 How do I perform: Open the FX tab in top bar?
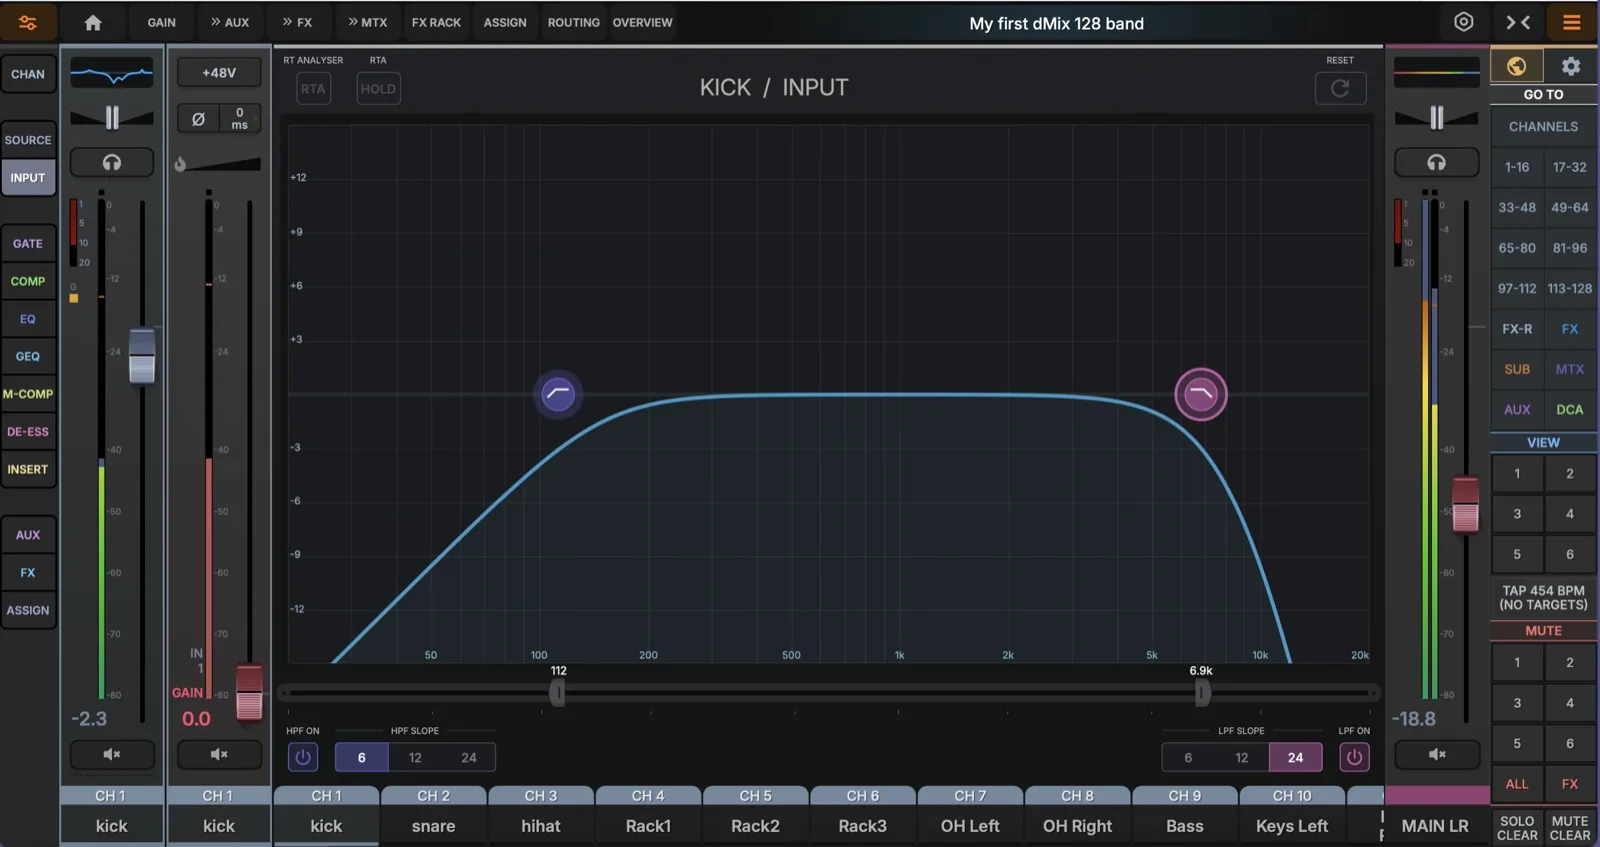(297, 22)
